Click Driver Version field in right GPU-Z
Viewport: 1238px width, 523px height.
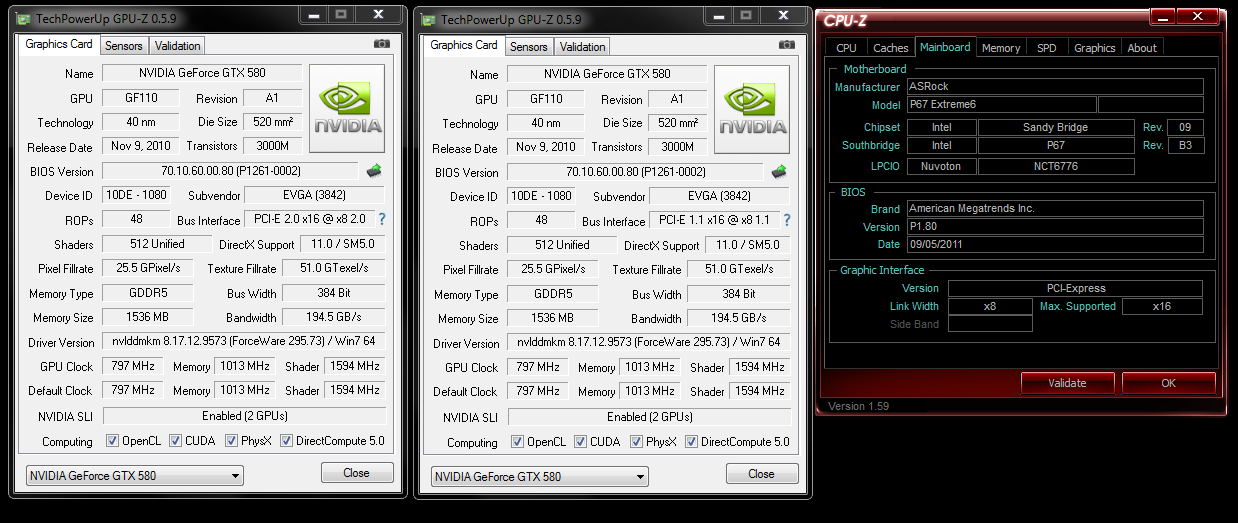650,343
